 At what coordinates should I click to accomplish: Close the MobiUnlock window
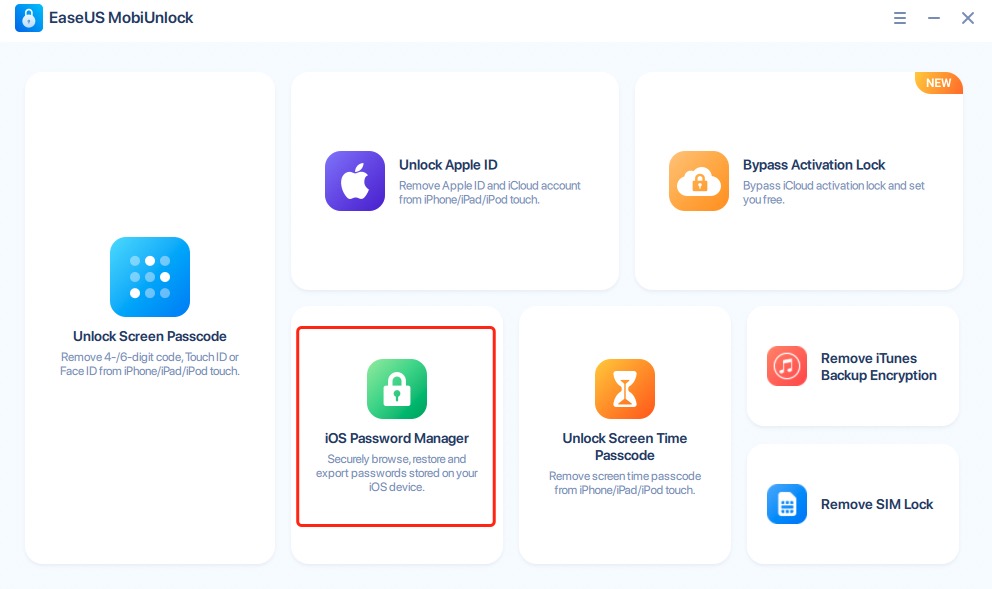pyautogui.click(x=968, y=18)
